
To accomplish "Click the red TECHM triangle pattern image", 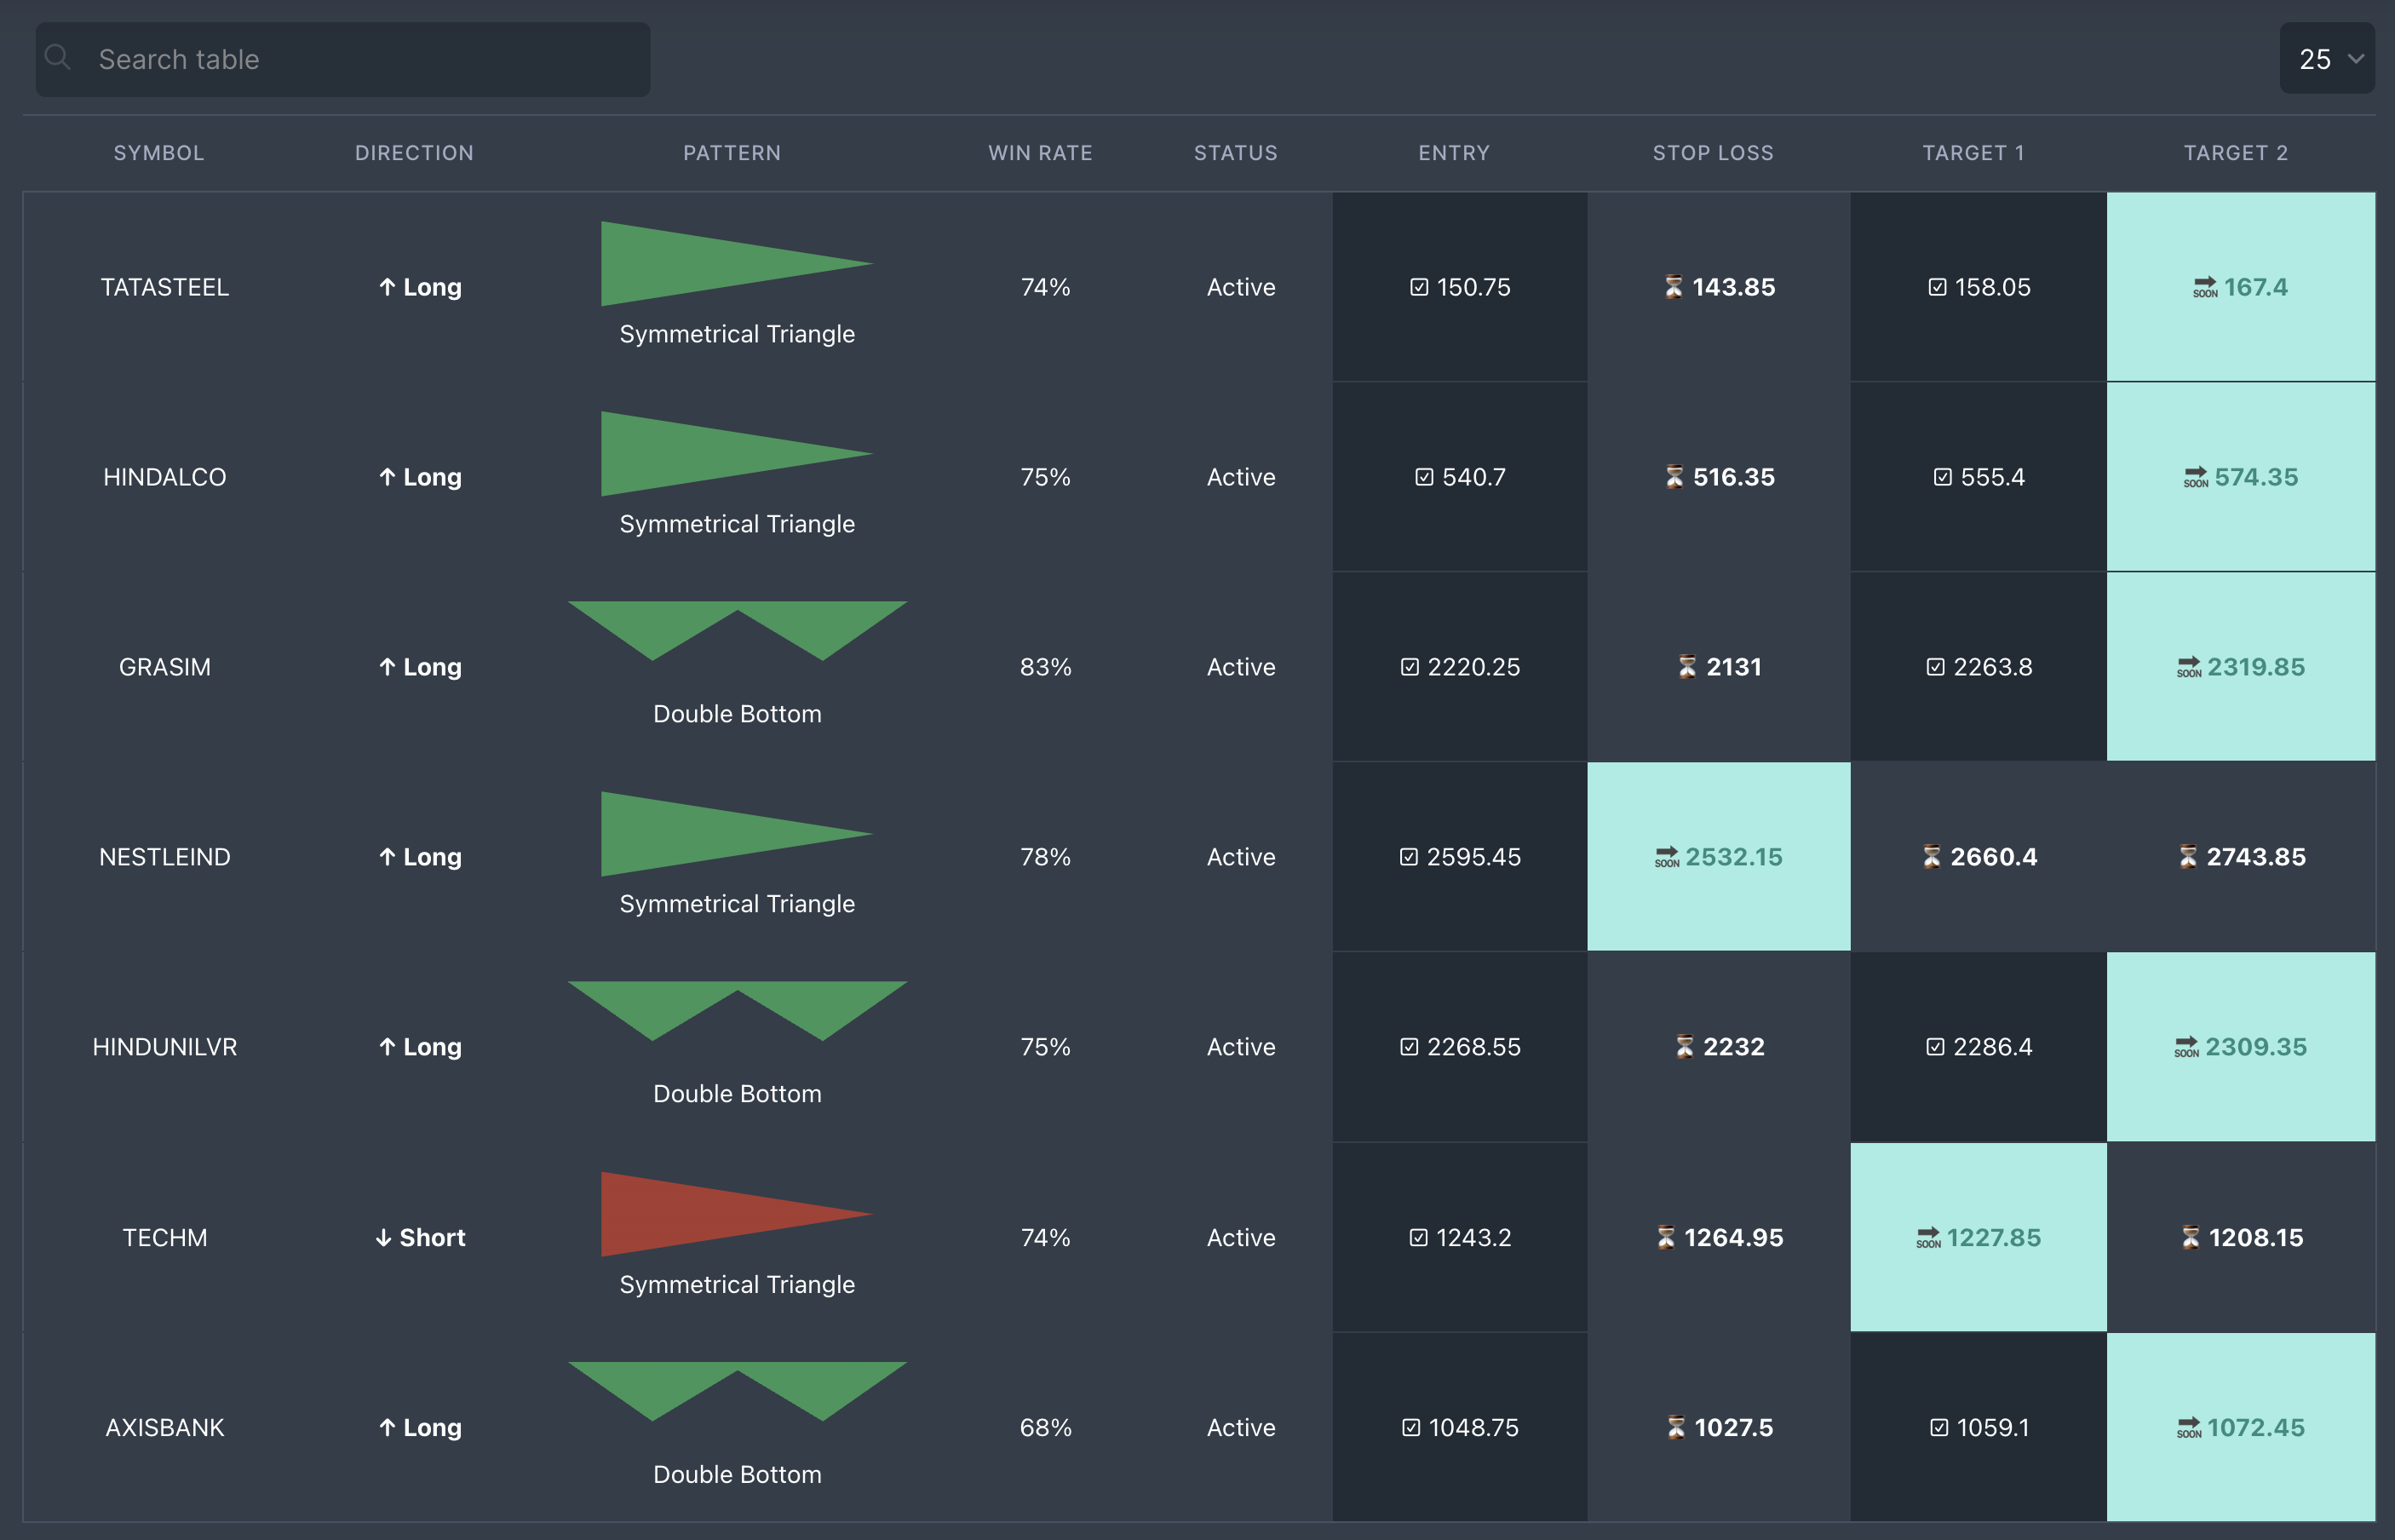I will 737,1214.
